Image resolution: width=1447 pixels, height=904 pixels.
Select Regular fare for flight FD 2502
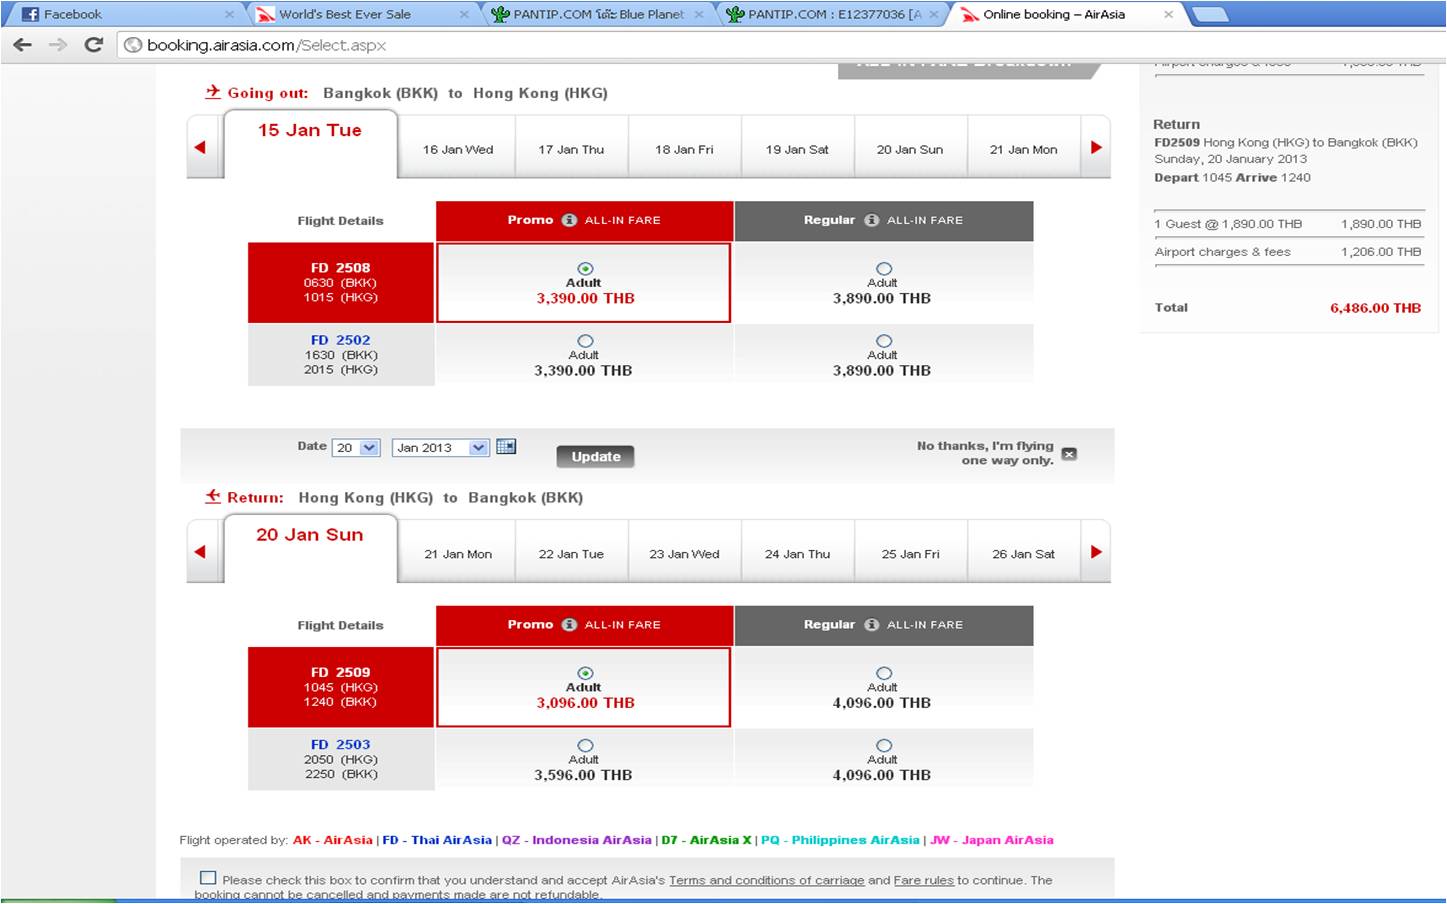(883, 341)
